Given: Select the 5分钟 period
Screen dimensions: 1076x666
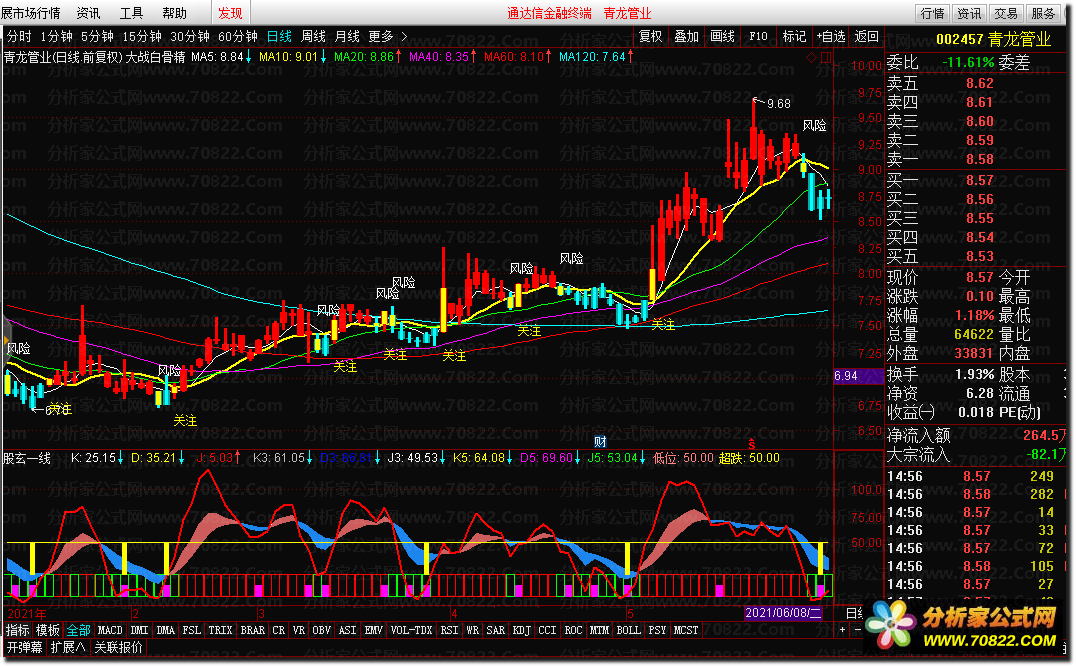Looking at the screenshot, I should pos(97,36).
